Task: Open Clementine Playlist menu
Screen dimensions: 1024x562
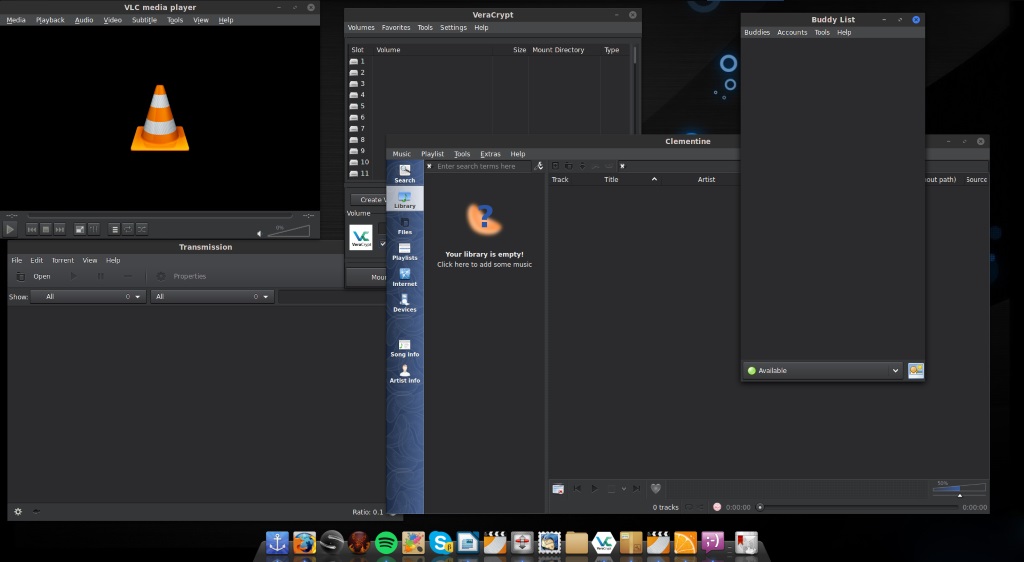Action: [x=432, y=154]
